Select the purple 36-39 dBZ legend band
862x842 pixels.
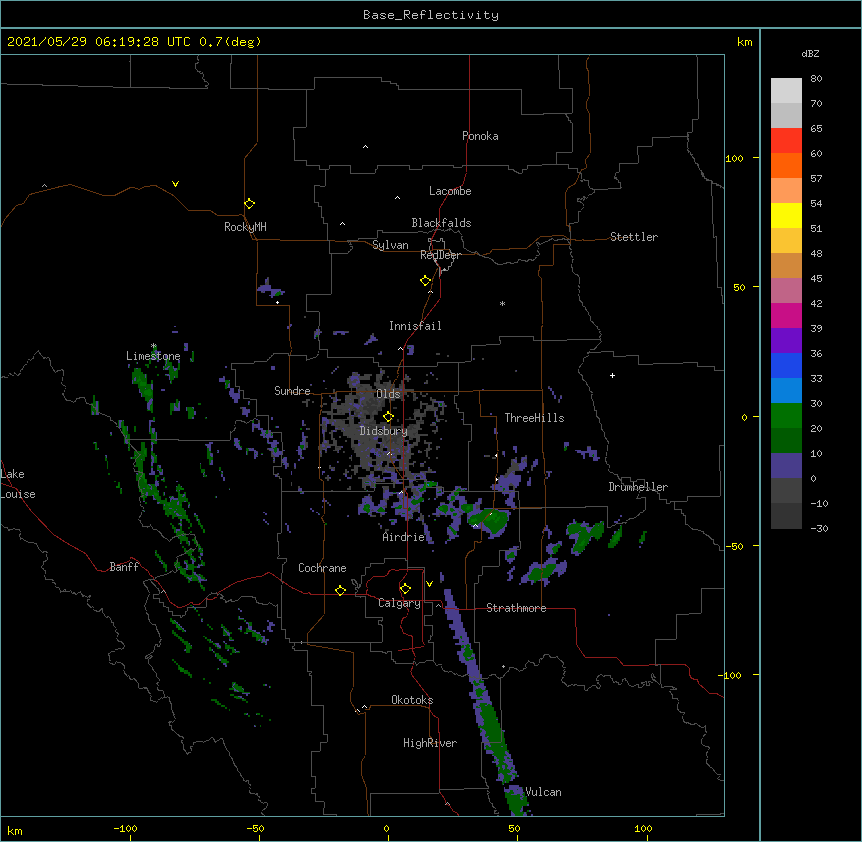(786, 341)
